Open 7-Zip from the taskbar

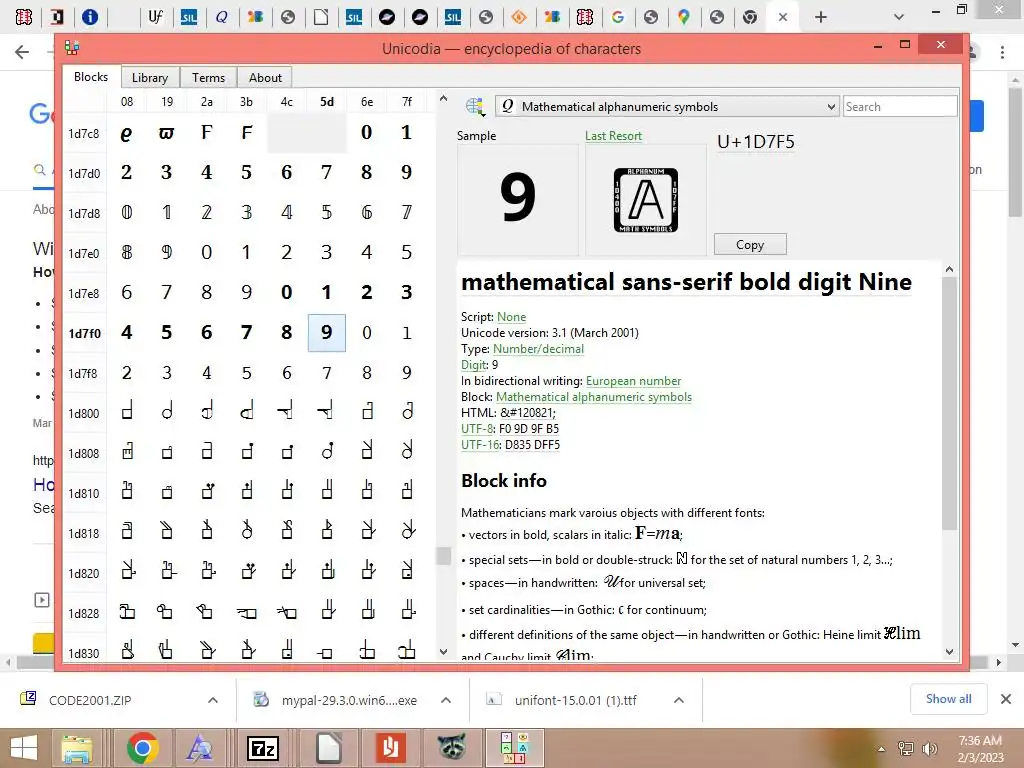[x=263, y=748]
